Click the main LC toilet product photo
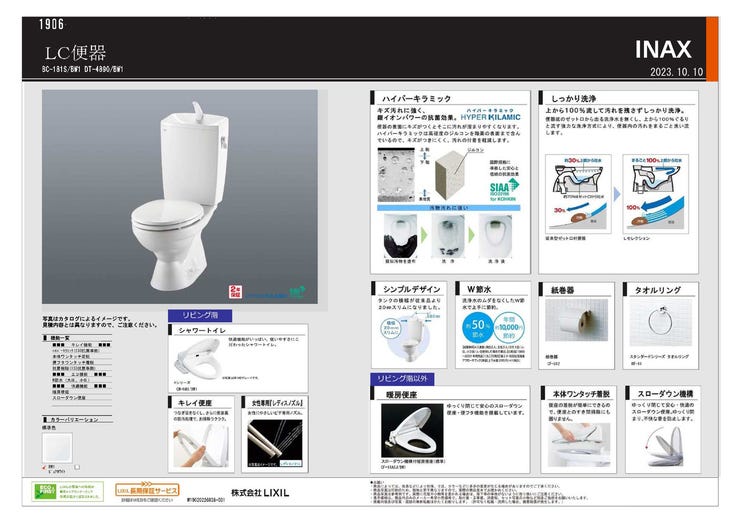Screen dimensions: 740x523 pos(180,198)
